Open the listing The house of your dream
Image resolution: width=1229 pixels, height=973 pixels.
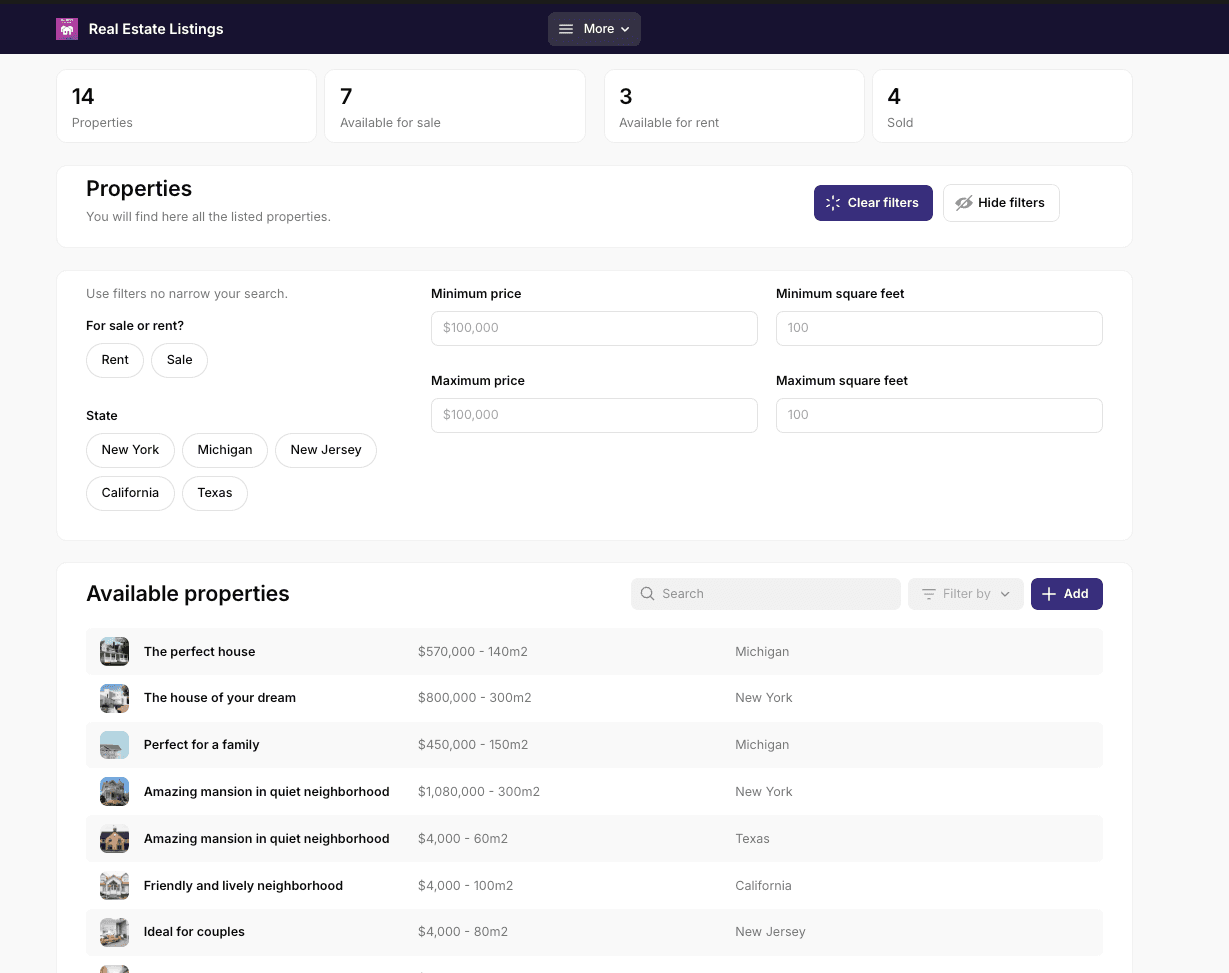[220, 697]
